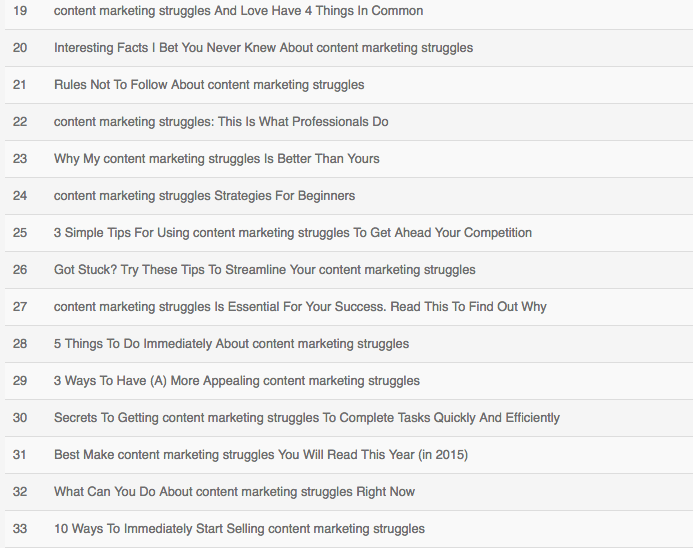The height and width of the screenshot is (548, 693).
Task: Click 'Why My content marketing struggles Is Better' row
Action: click(x=216, y=159)
